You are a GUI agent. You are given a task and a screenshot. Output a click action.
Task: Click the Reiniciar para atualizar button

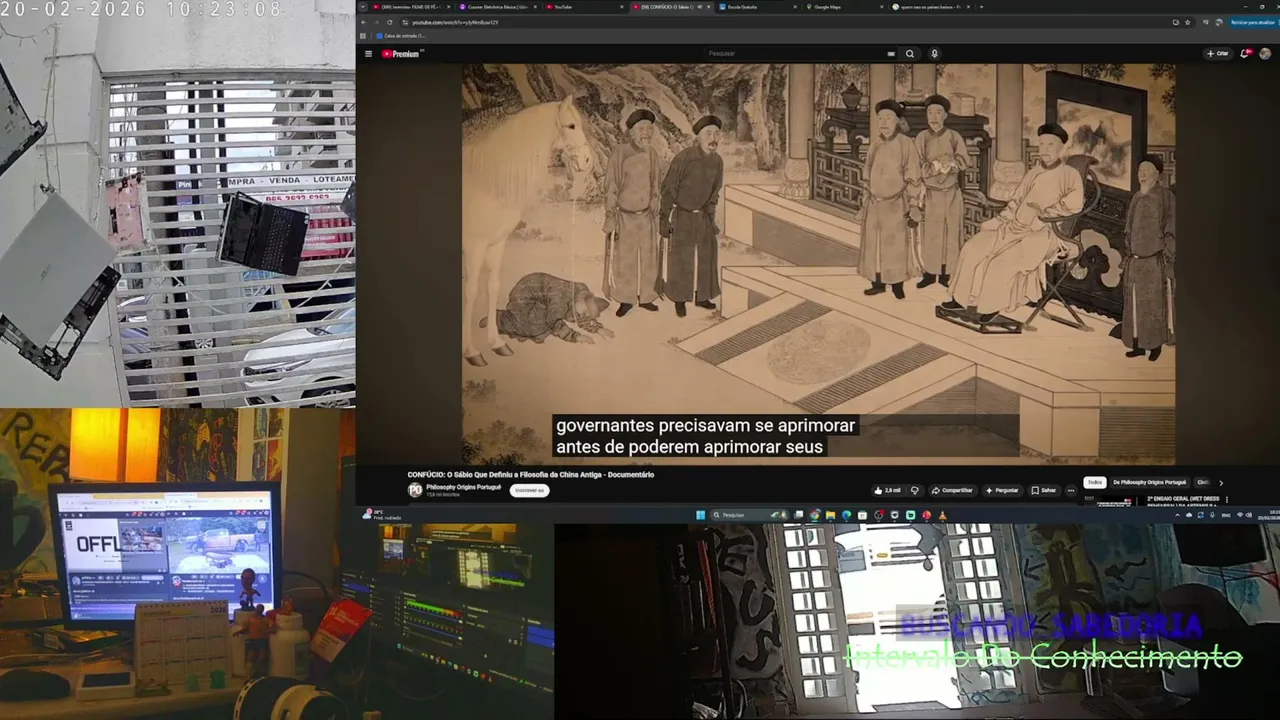(1252, 22)
